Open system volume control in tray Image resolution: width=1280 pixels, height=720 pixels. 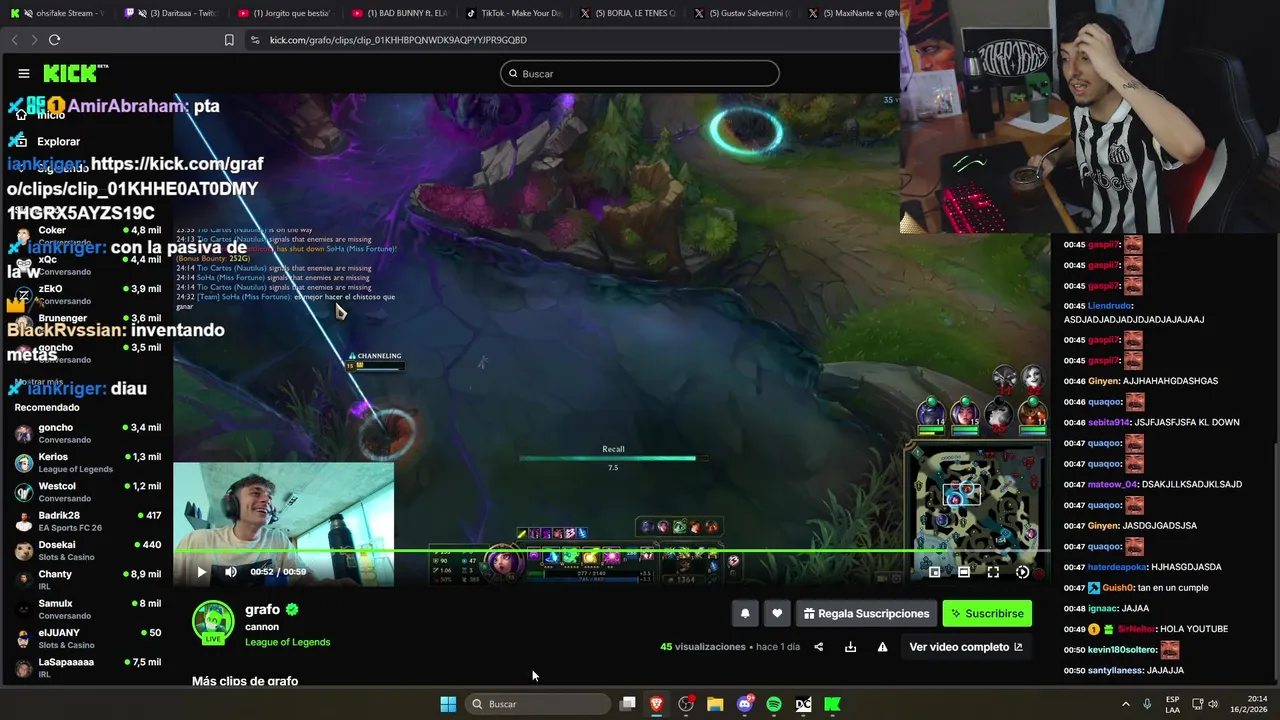coord(1213,704)
